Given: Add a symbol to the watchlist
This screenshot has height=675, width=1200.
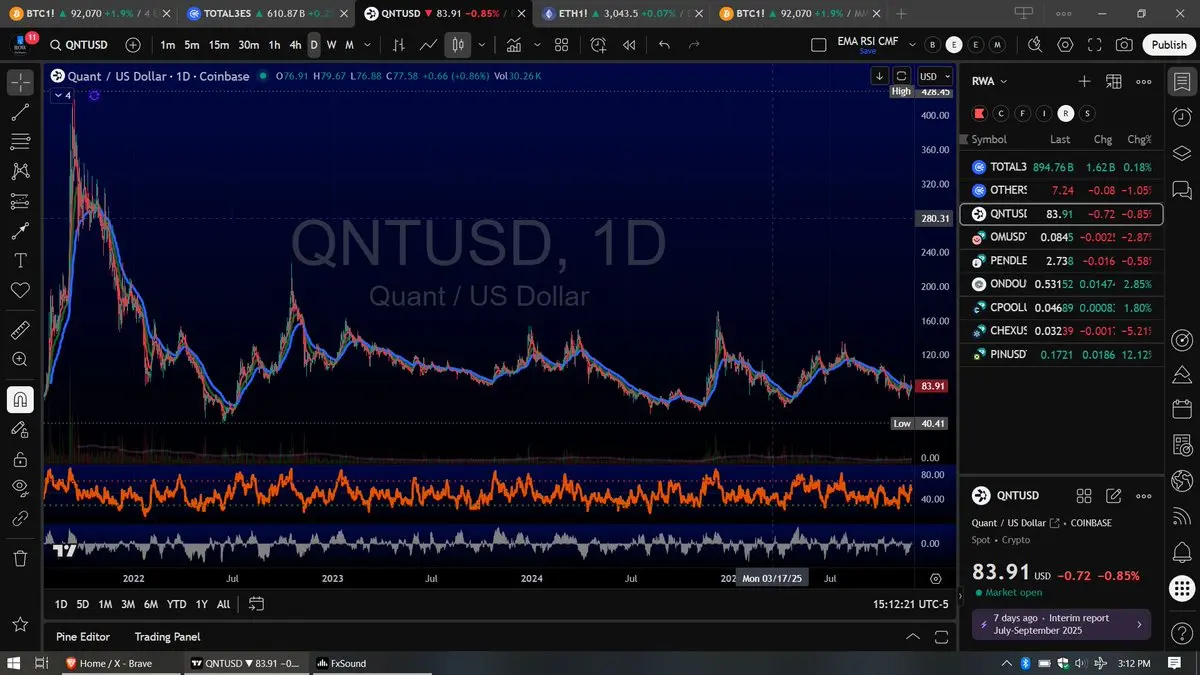Looking at the screenshot, I should 1084,82.
